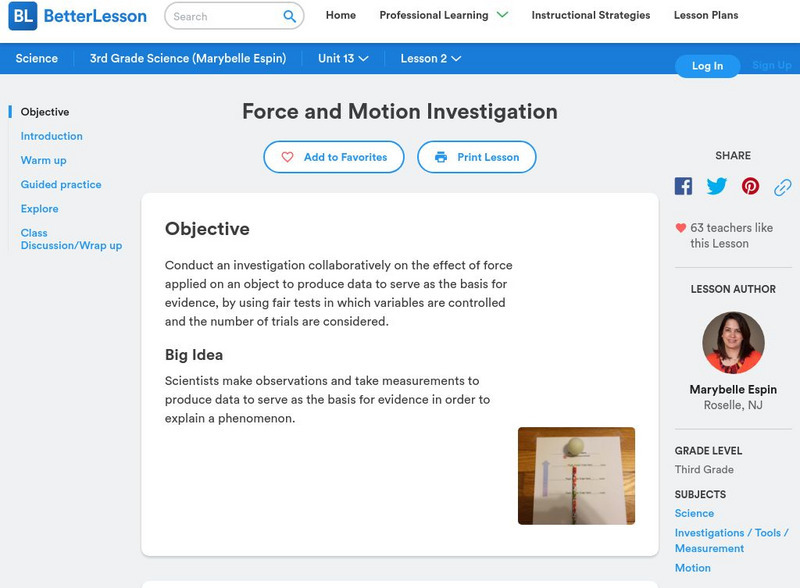800x588 pixels.
Task: Open the Unit 13 dropdown
Action: (343, 58)
